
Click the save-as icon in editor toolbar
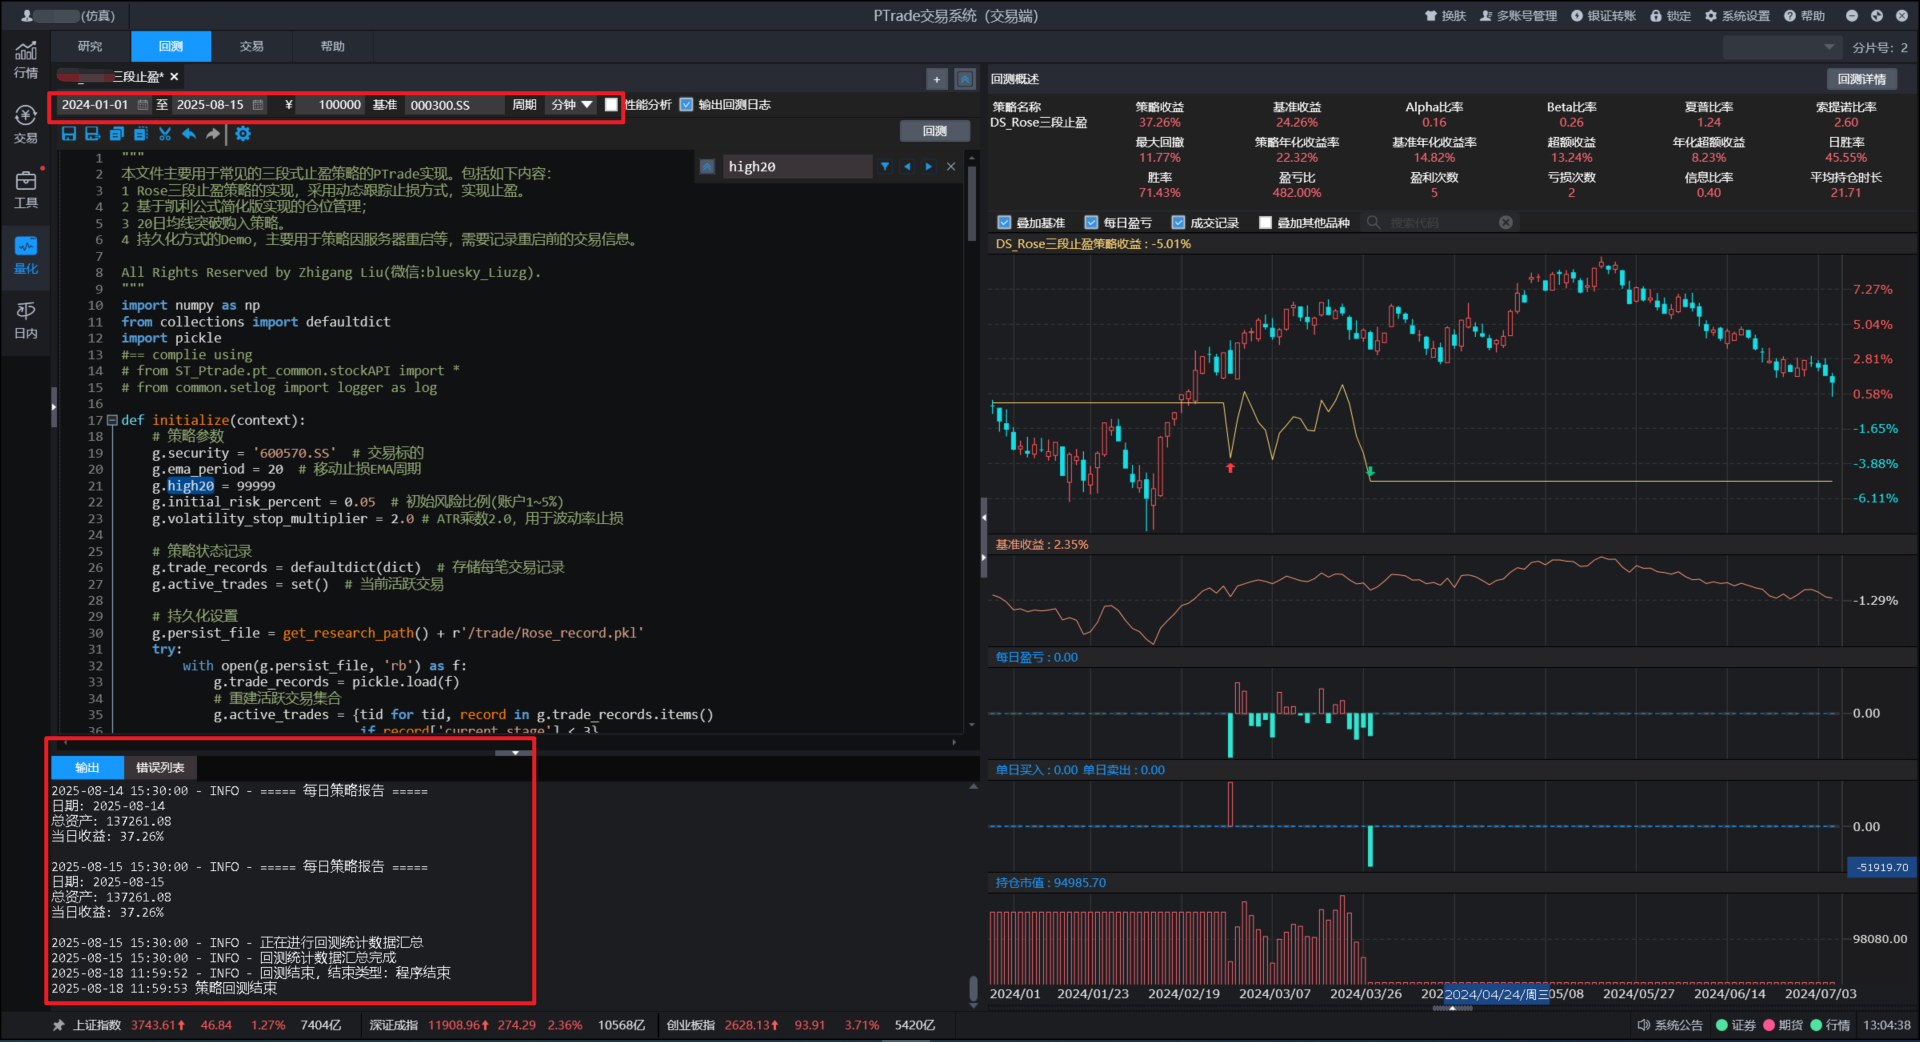[93, 134]
